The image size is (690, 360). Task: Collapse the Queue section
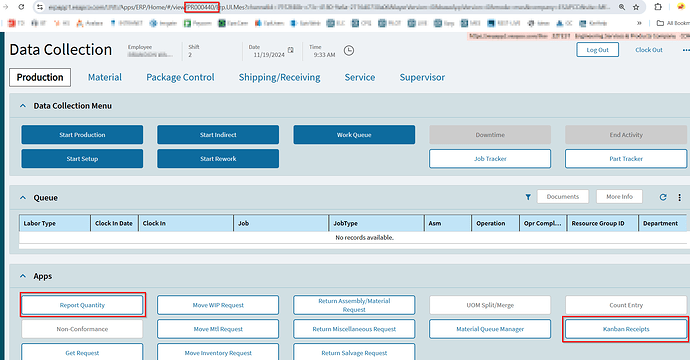click(x=23, y=198)
